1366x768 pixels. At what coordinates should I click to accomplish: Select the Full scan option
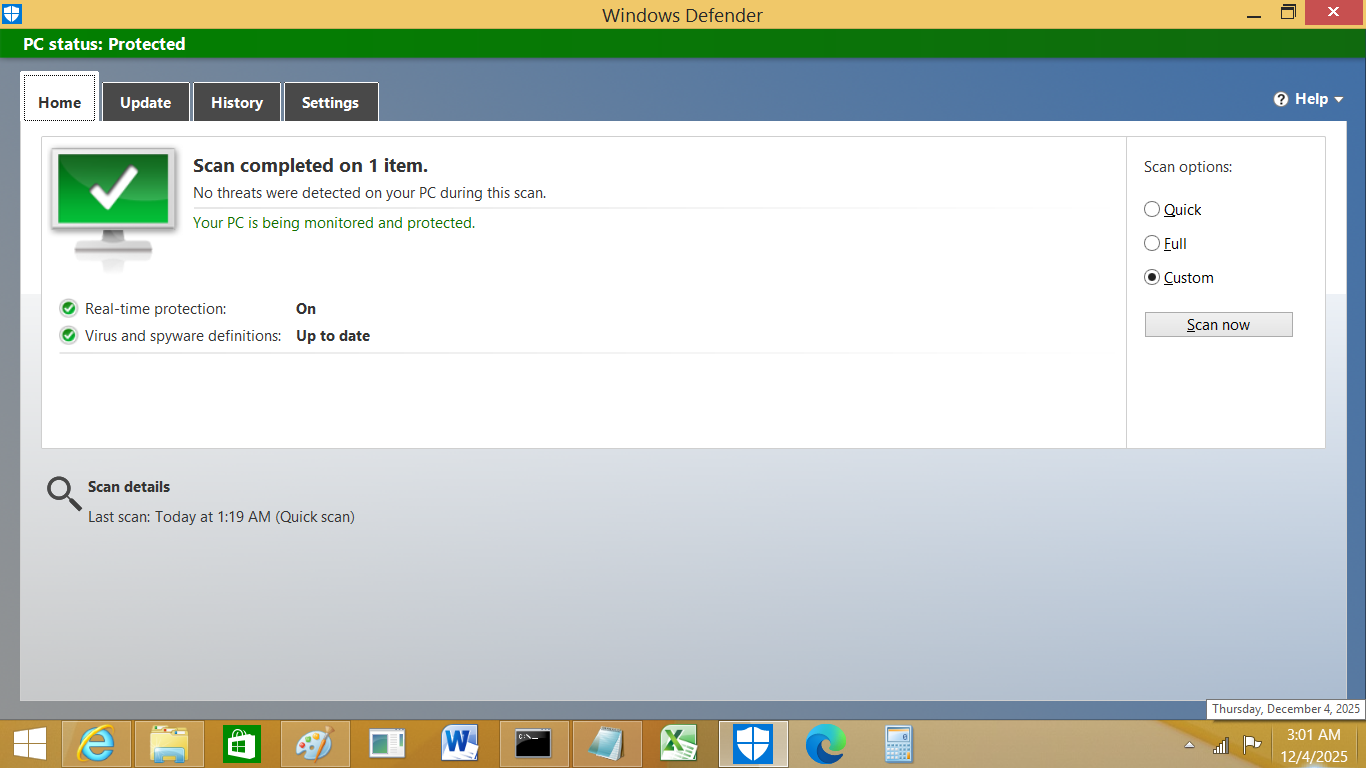pyautogui.click(x=1152, y=244)
